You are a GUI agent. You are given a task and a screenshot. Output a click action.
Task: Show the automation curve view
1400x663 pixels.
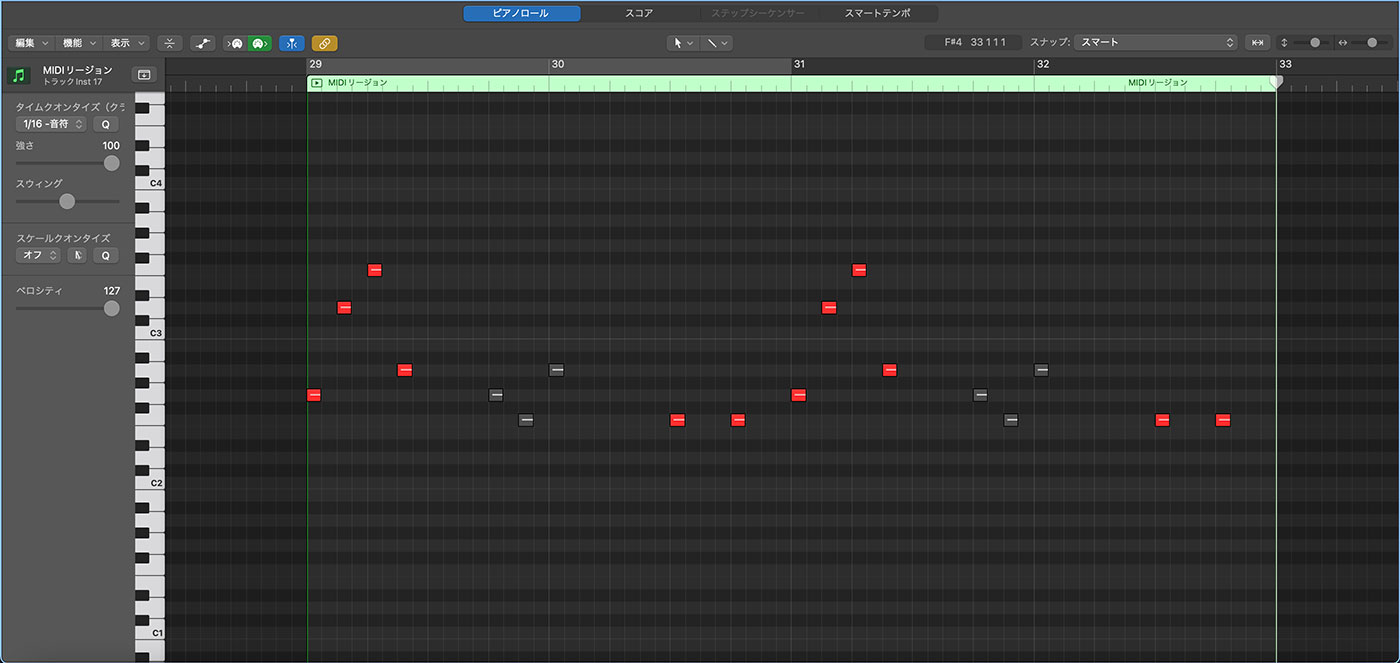point(203,43)
